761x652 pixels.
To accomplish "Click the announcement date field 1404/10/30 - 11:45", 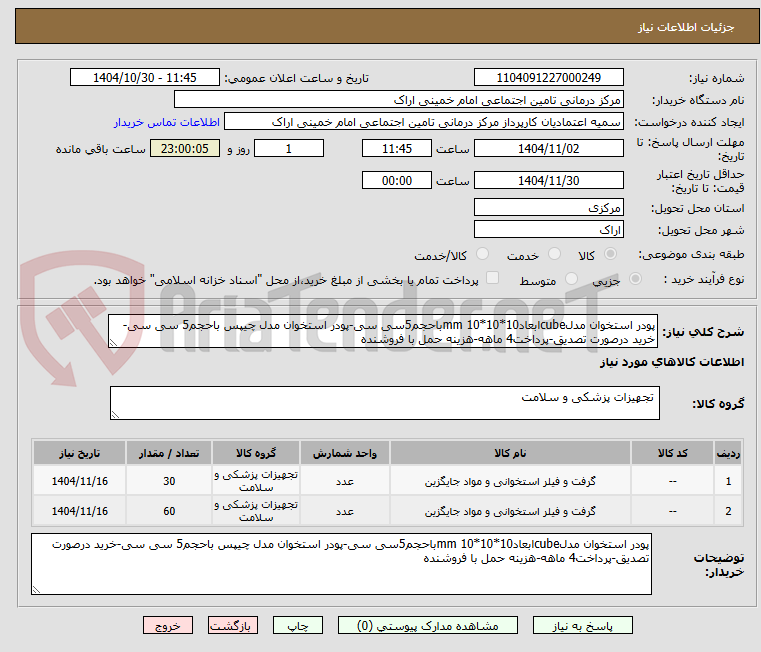I will pyautogui.click(x=145, y=77).
